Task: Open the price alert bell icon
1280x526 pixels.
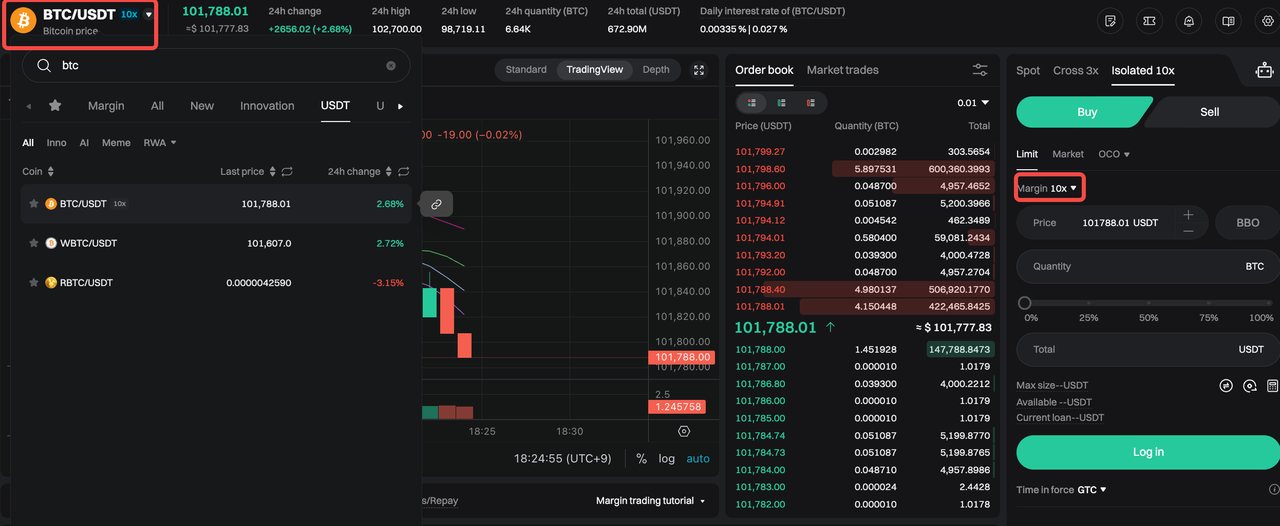Action: (1190, 20)
